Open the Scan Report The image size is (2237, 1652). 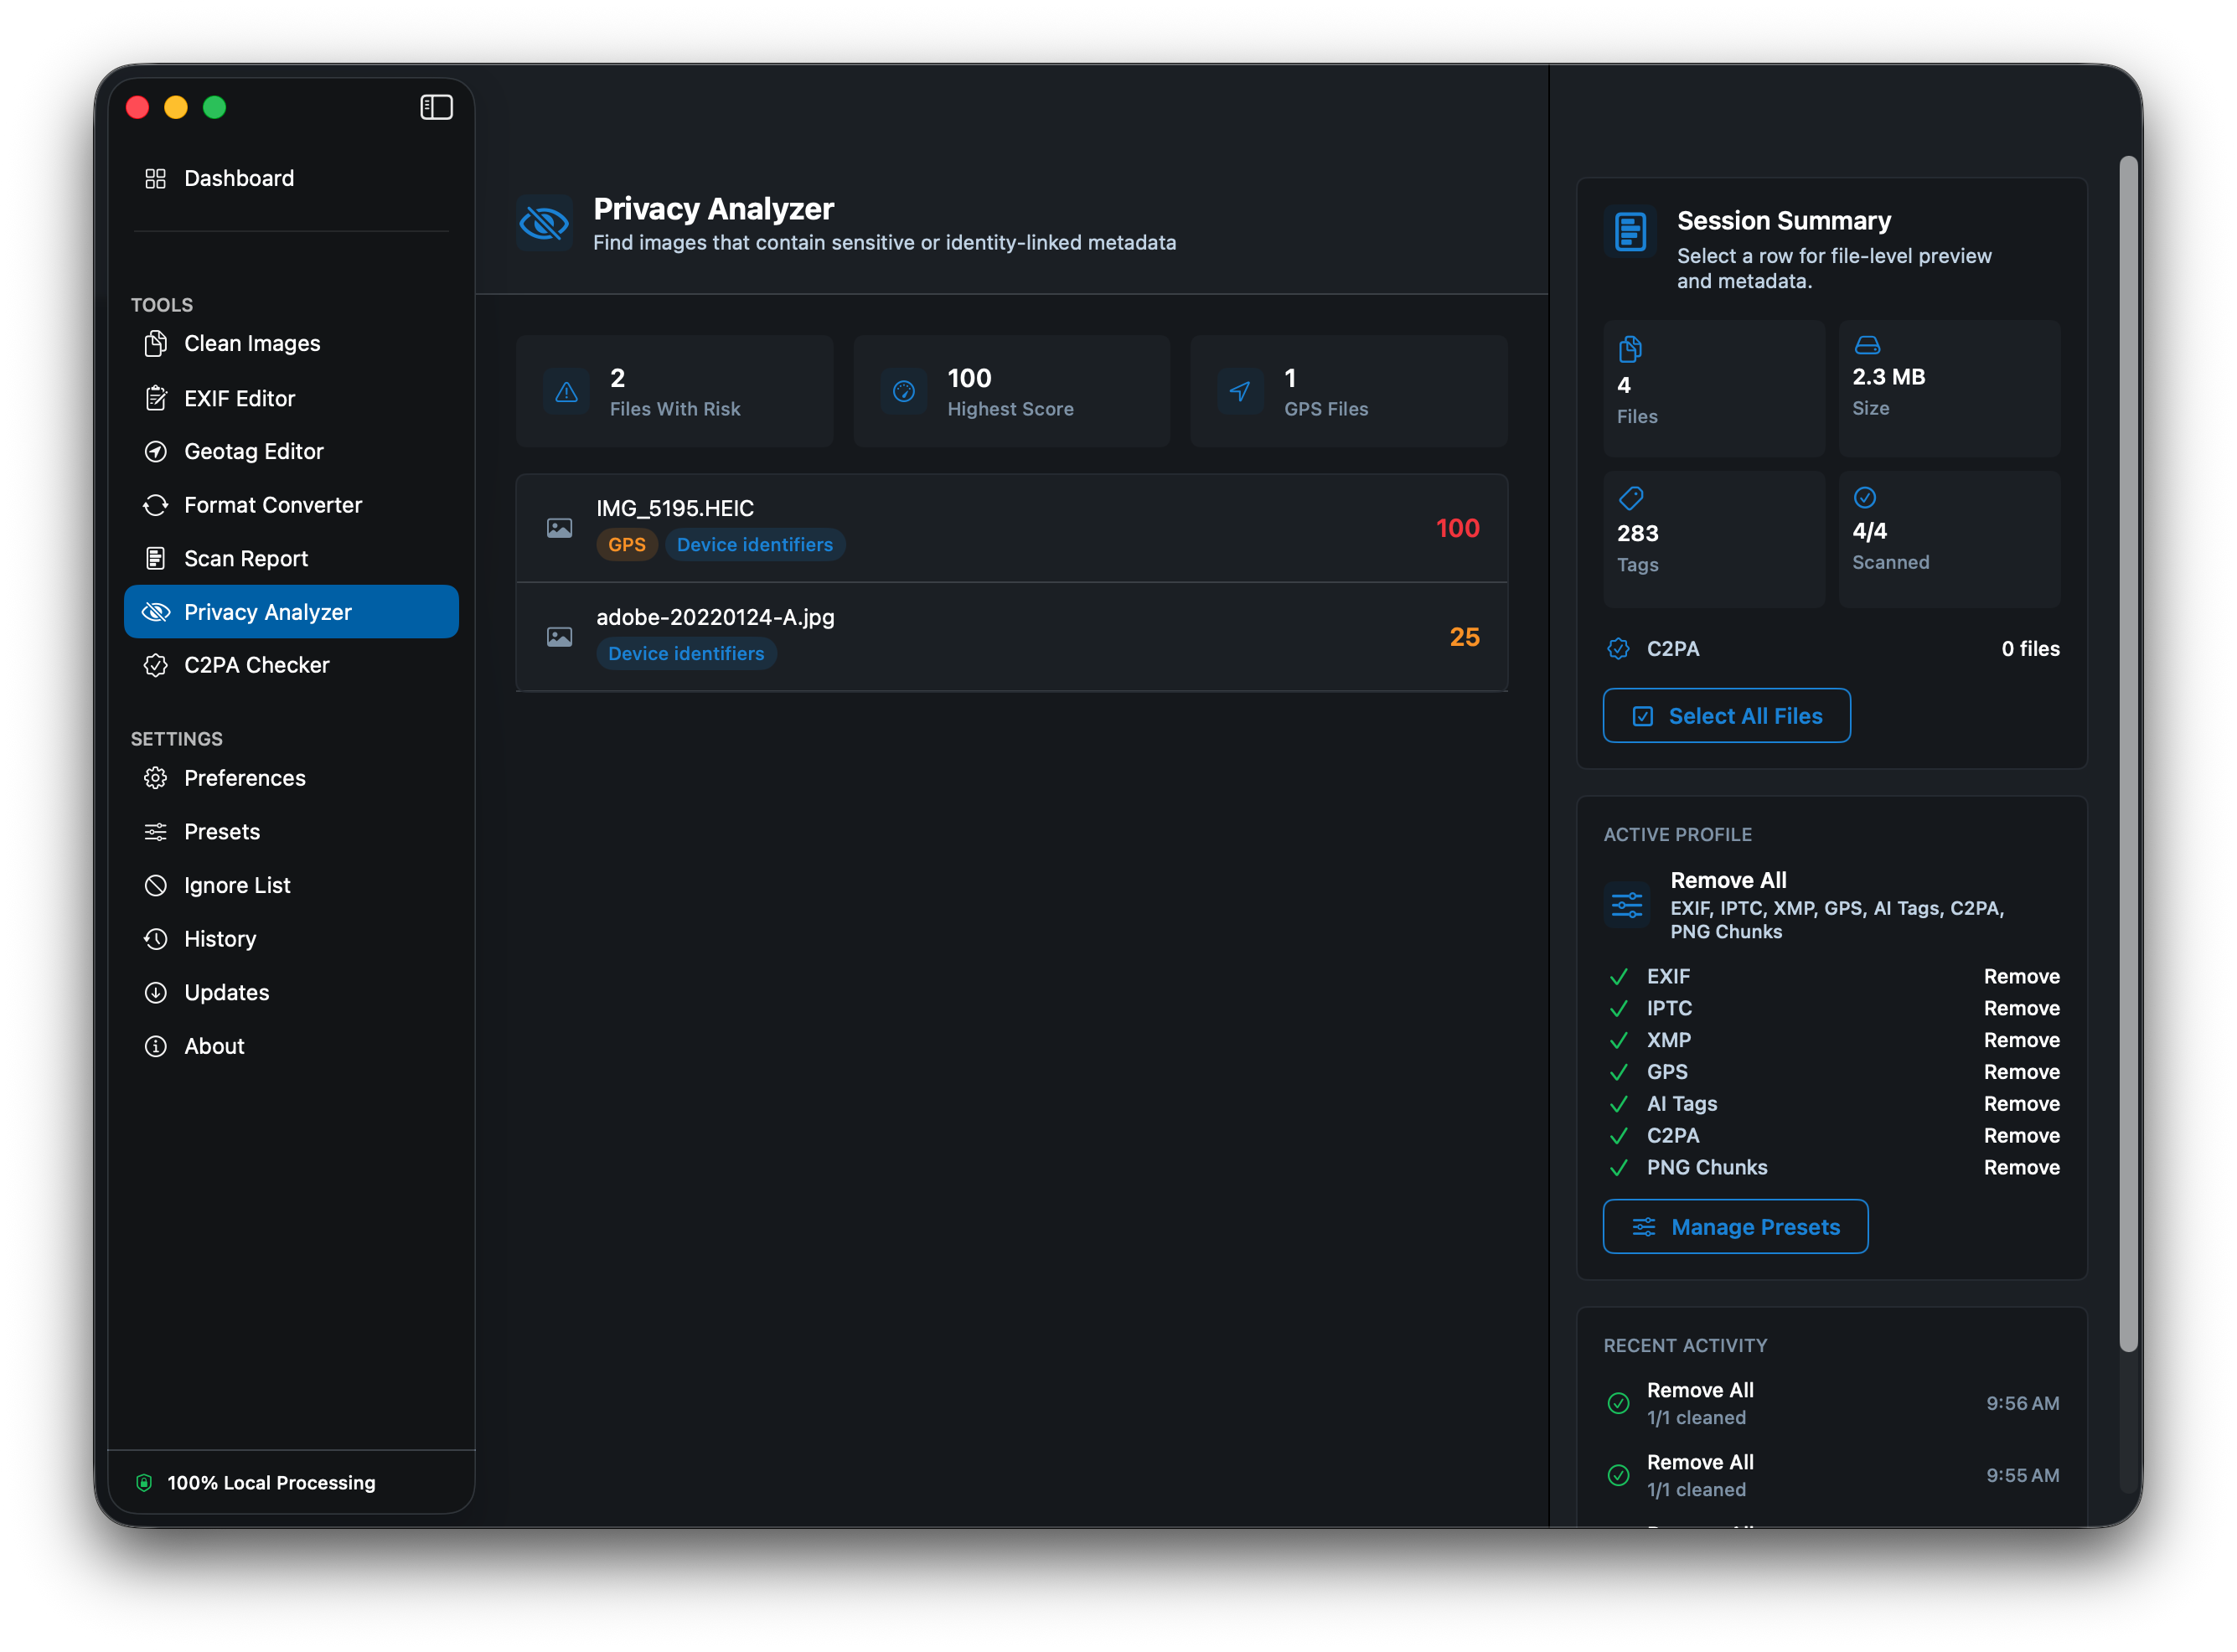point(291,558)
